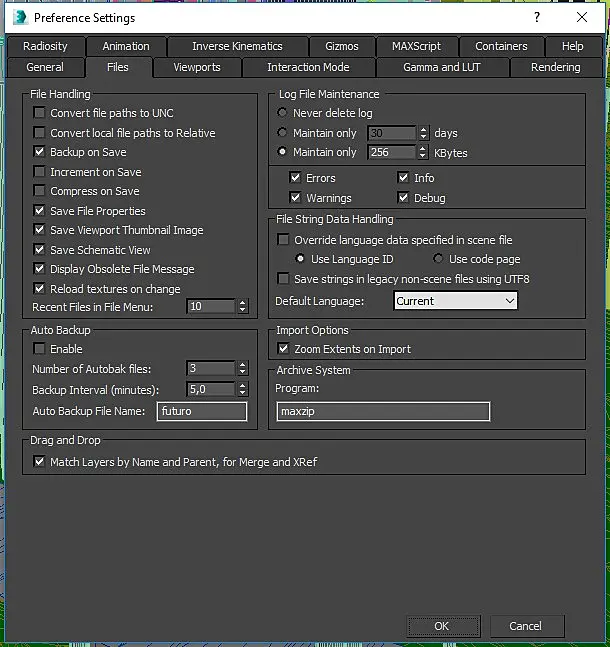
Task: Select Maintain only days radio button
Action: 282,132
